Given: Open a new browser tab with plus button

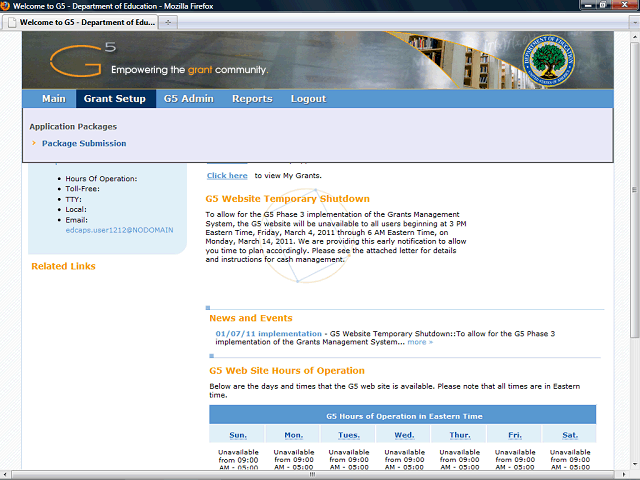Looking at the screenshot, I should 167,21.
